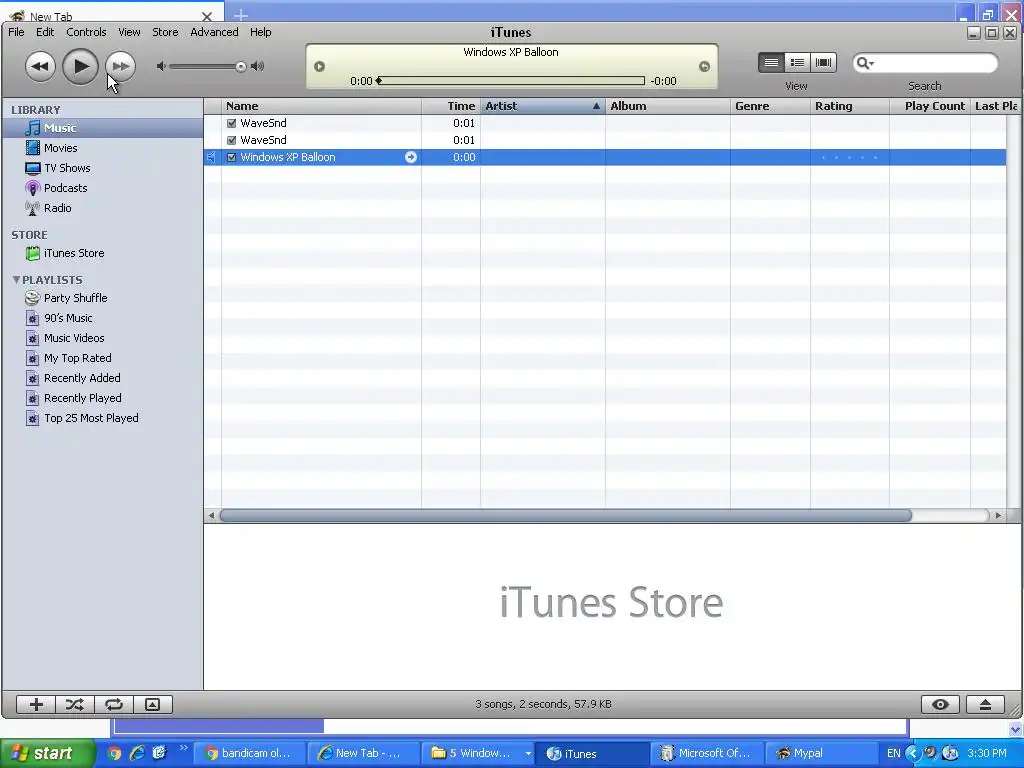Screen dimensions: 1024x768
Task: Click the Next track fast-forward button
Action: [121, 66]
